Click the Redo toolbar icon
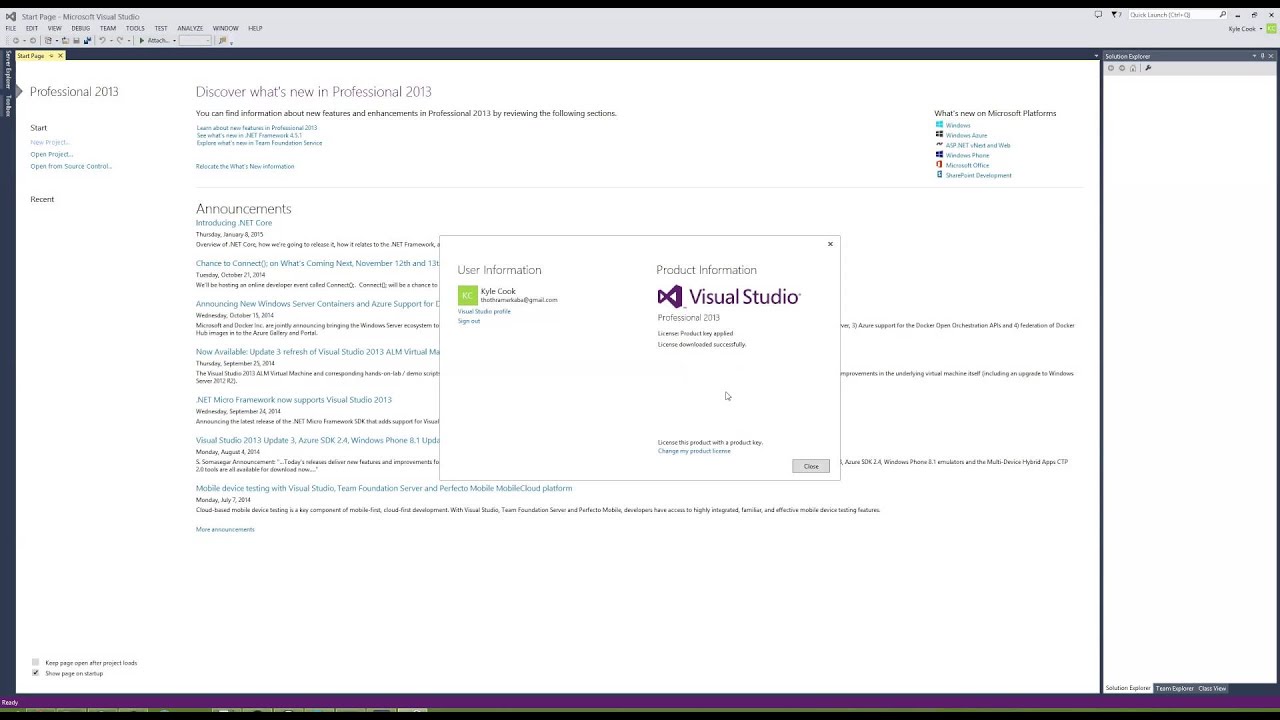This screenshot has height=720, width=1280. 120,41
